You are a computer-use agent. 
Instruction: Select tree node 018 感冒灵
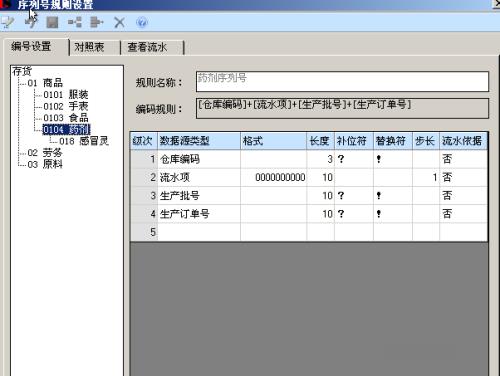coord(84,141)
